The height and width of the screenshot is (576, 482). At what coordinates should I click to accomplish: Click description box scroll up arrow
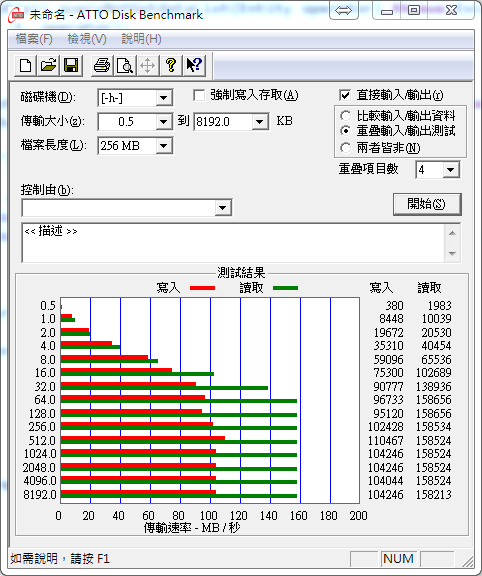point(452,233)
